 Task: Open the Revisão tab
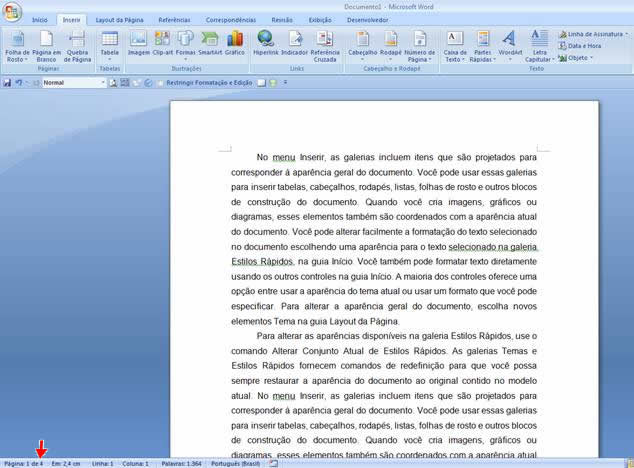pyautogui.click(x=282, y=20)
